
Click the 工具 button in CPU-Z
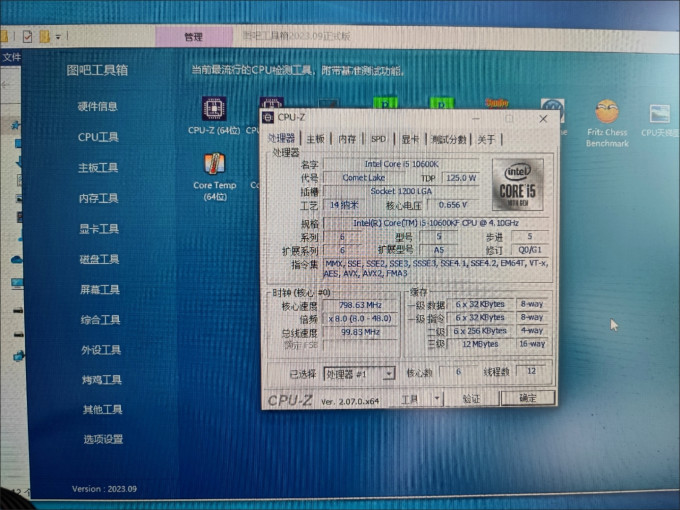coord(410,399)
